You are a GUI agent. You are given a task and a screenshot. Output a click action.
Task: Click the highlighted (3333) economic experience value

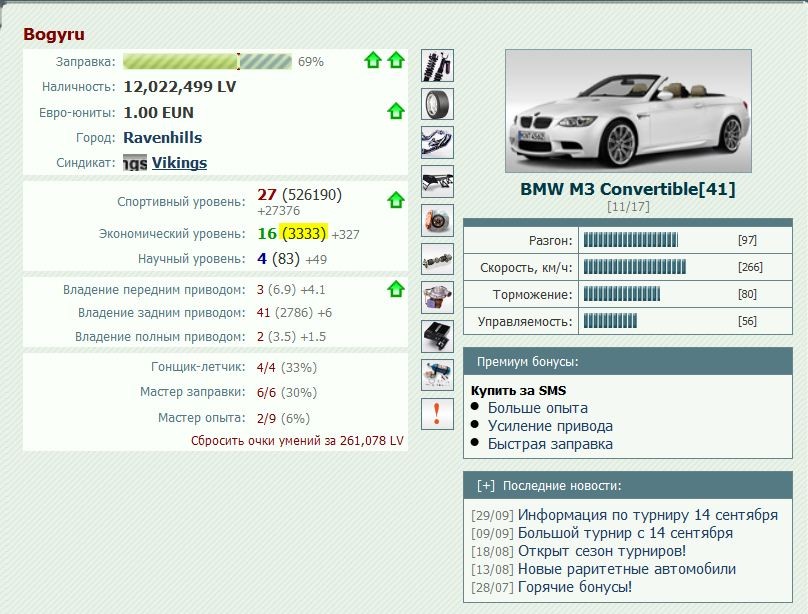pos(304,233)
